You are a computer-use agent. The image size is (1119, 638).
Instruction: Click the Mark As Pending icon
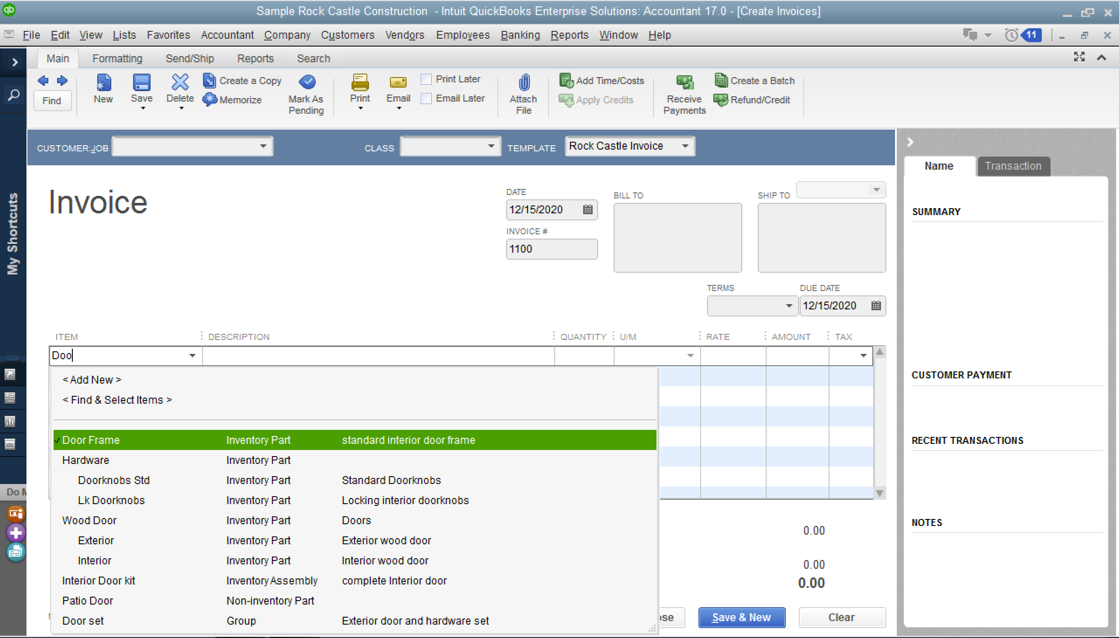click(x=306, y=83)
